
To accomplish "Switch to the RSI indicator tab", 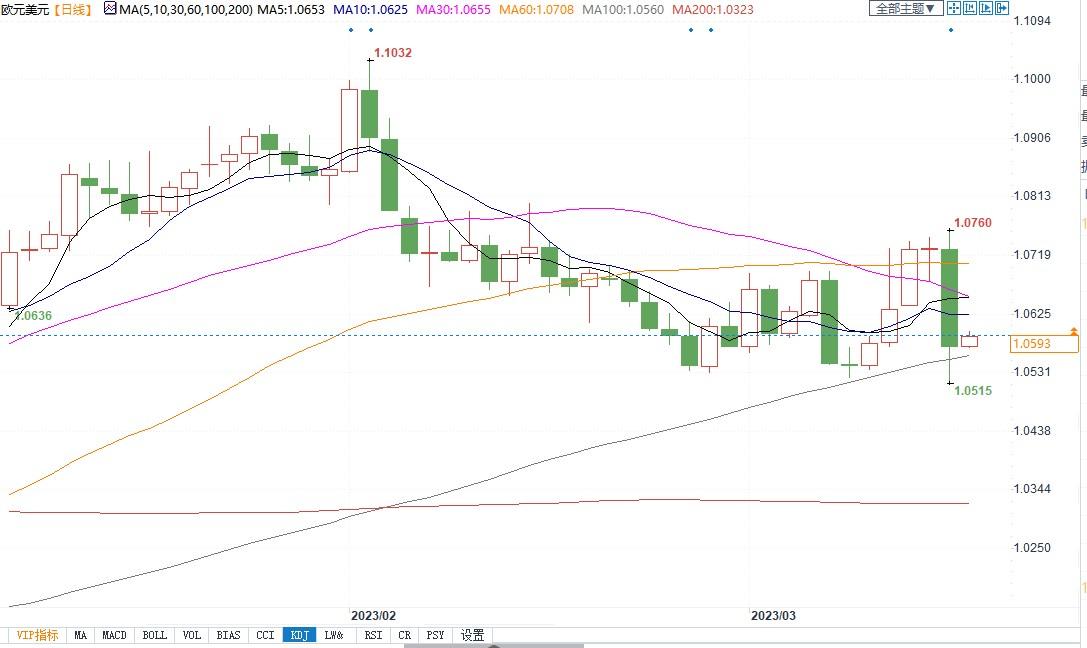I will (373, 635).
